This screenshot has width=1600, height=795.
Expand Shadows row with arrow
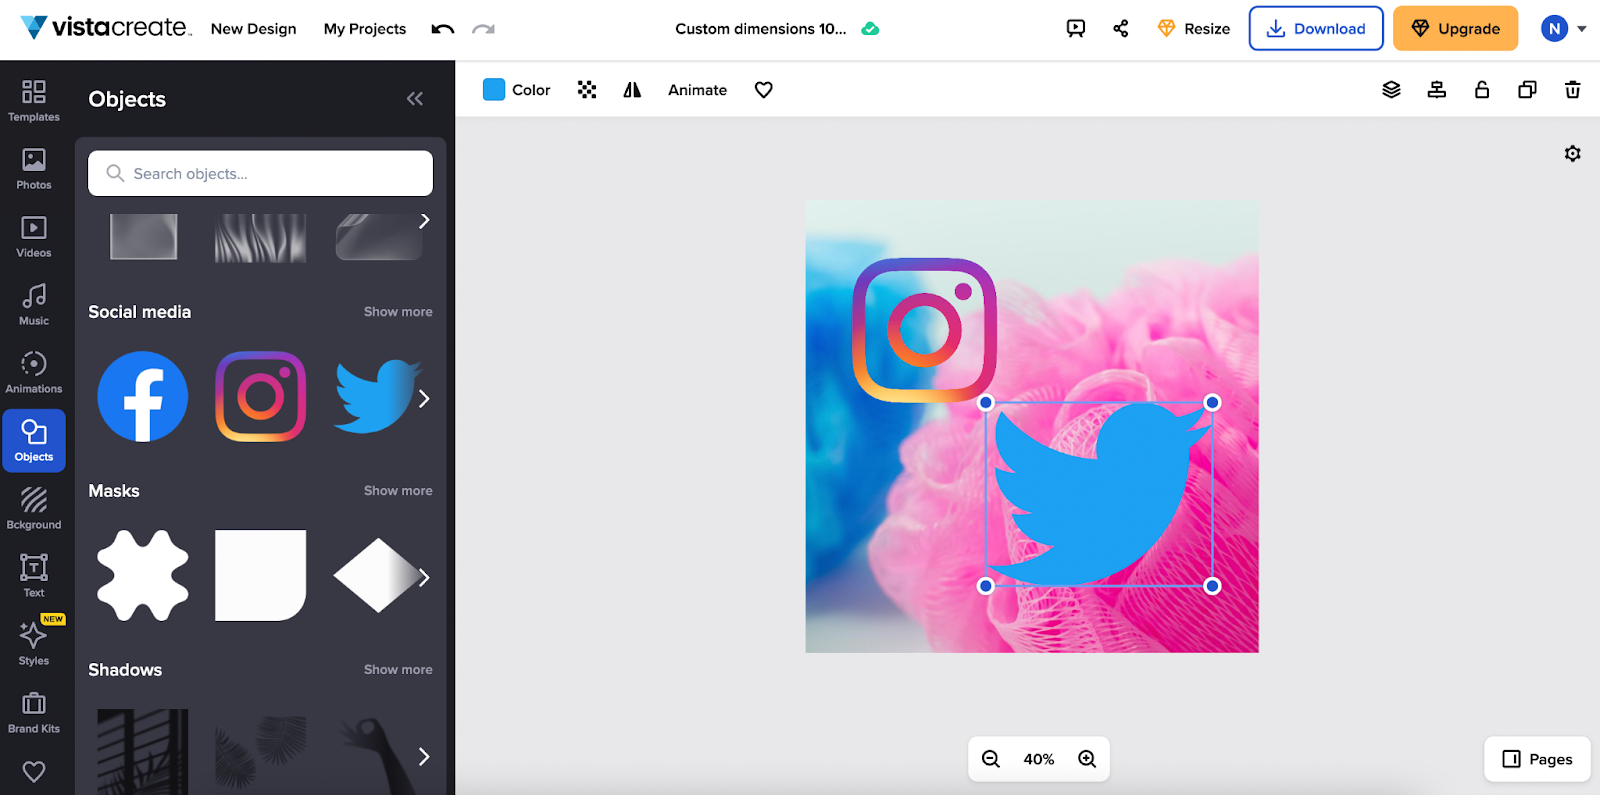(x=424, y=756)
